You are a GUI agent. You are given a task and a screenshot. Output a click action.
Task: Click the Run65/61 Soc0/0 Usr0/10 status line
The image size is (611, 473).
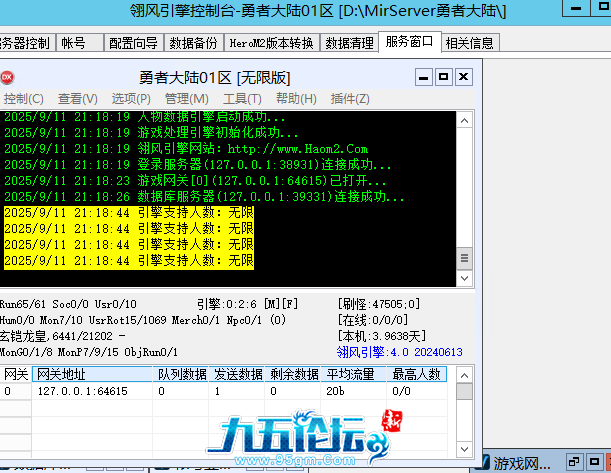(68, 304)
